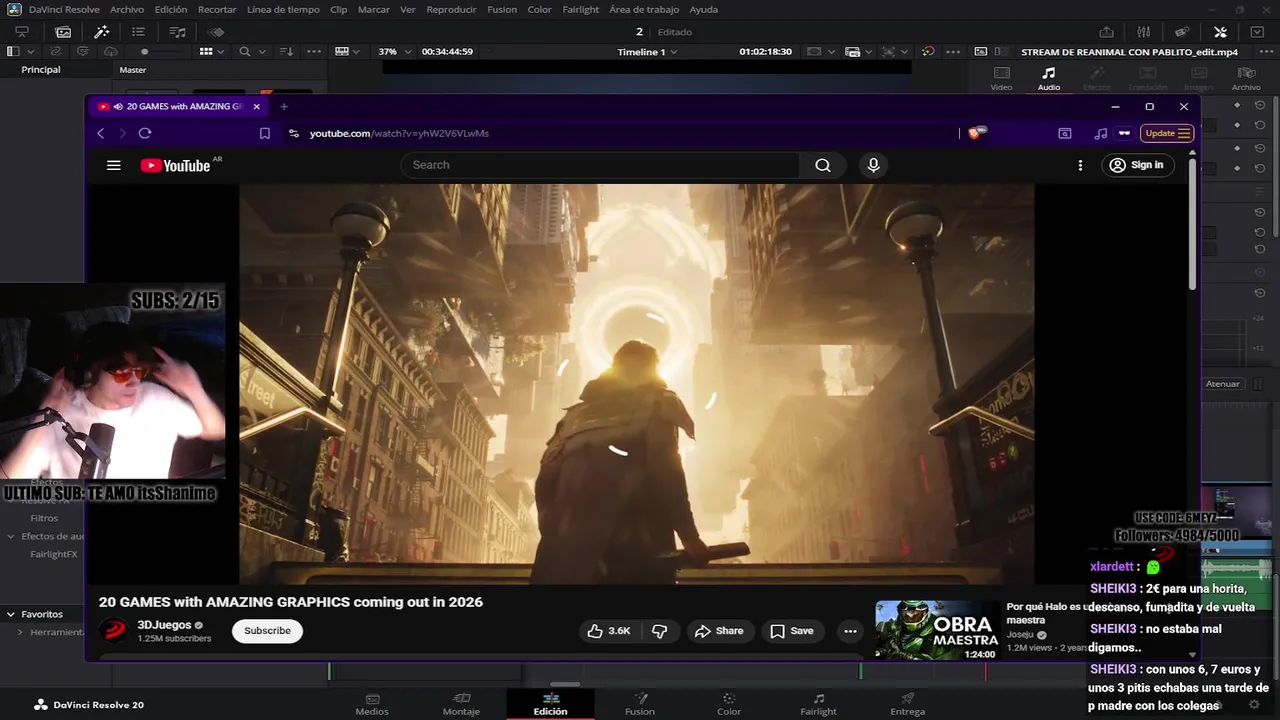1280x720 pixels.
Task: Open YouTube hamburger guide menu
Action: pos(114,165)
